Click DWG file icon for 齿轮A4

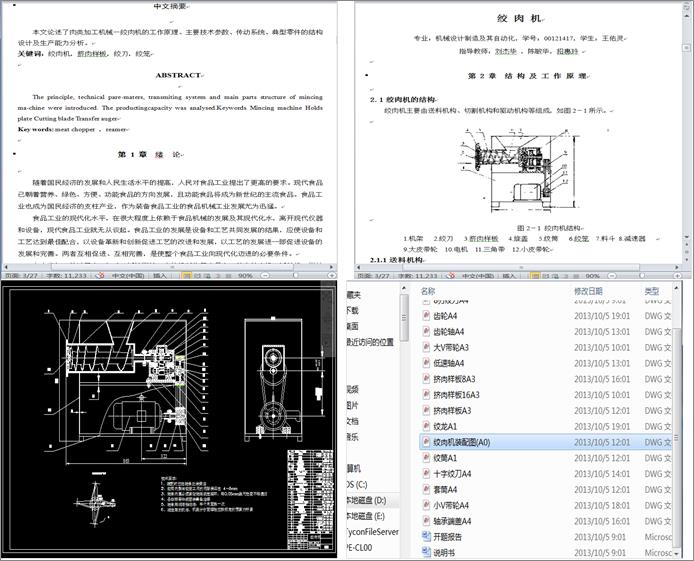(x=426, y=315)
